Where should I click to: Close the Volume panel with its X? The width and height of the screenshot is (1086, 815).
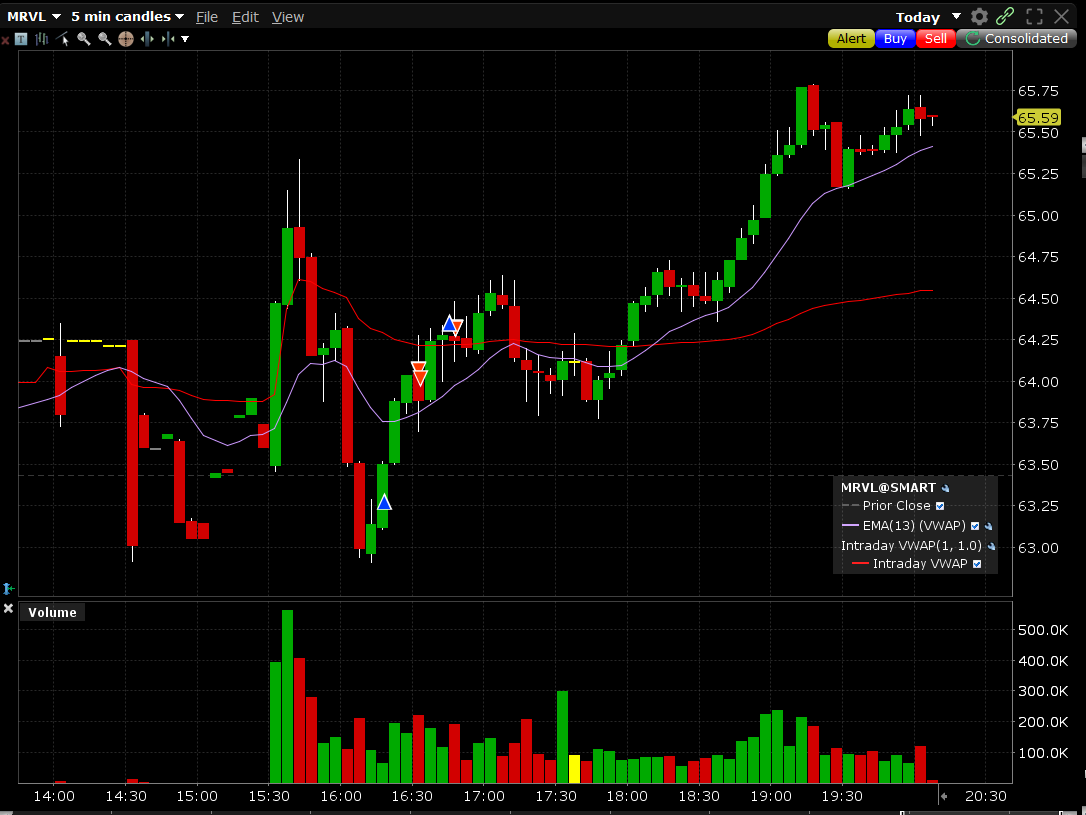[x=8, y=608]
